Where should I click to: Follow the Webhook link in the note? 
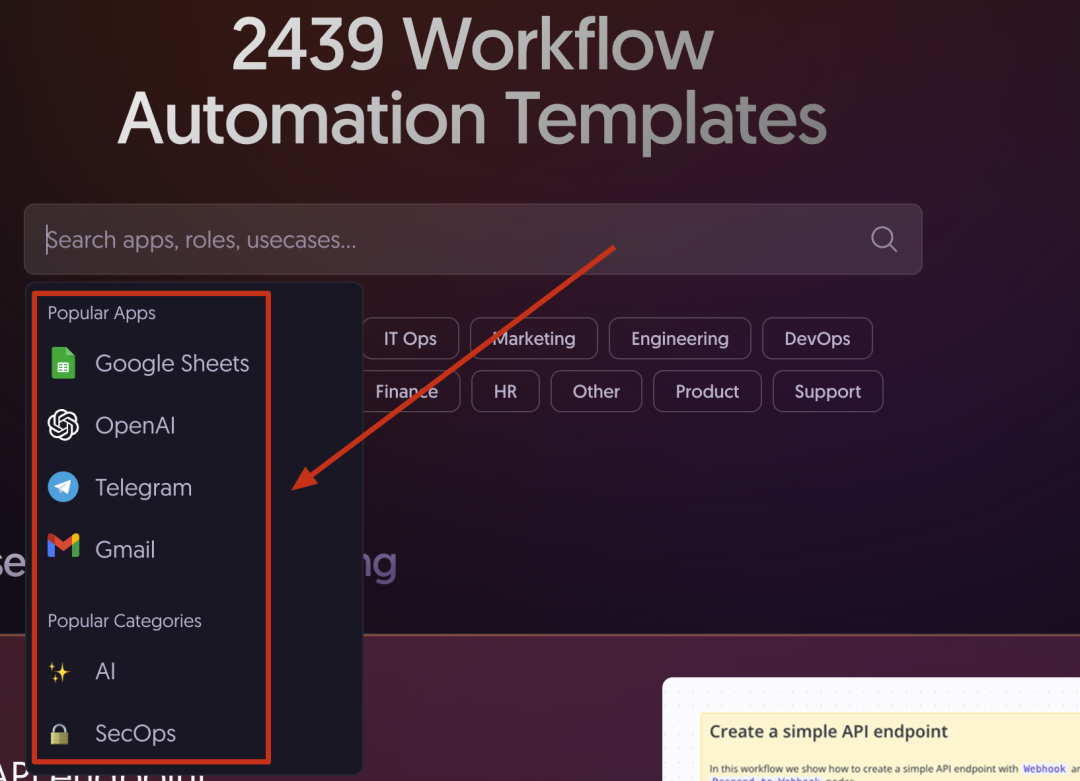(1044, 769)
